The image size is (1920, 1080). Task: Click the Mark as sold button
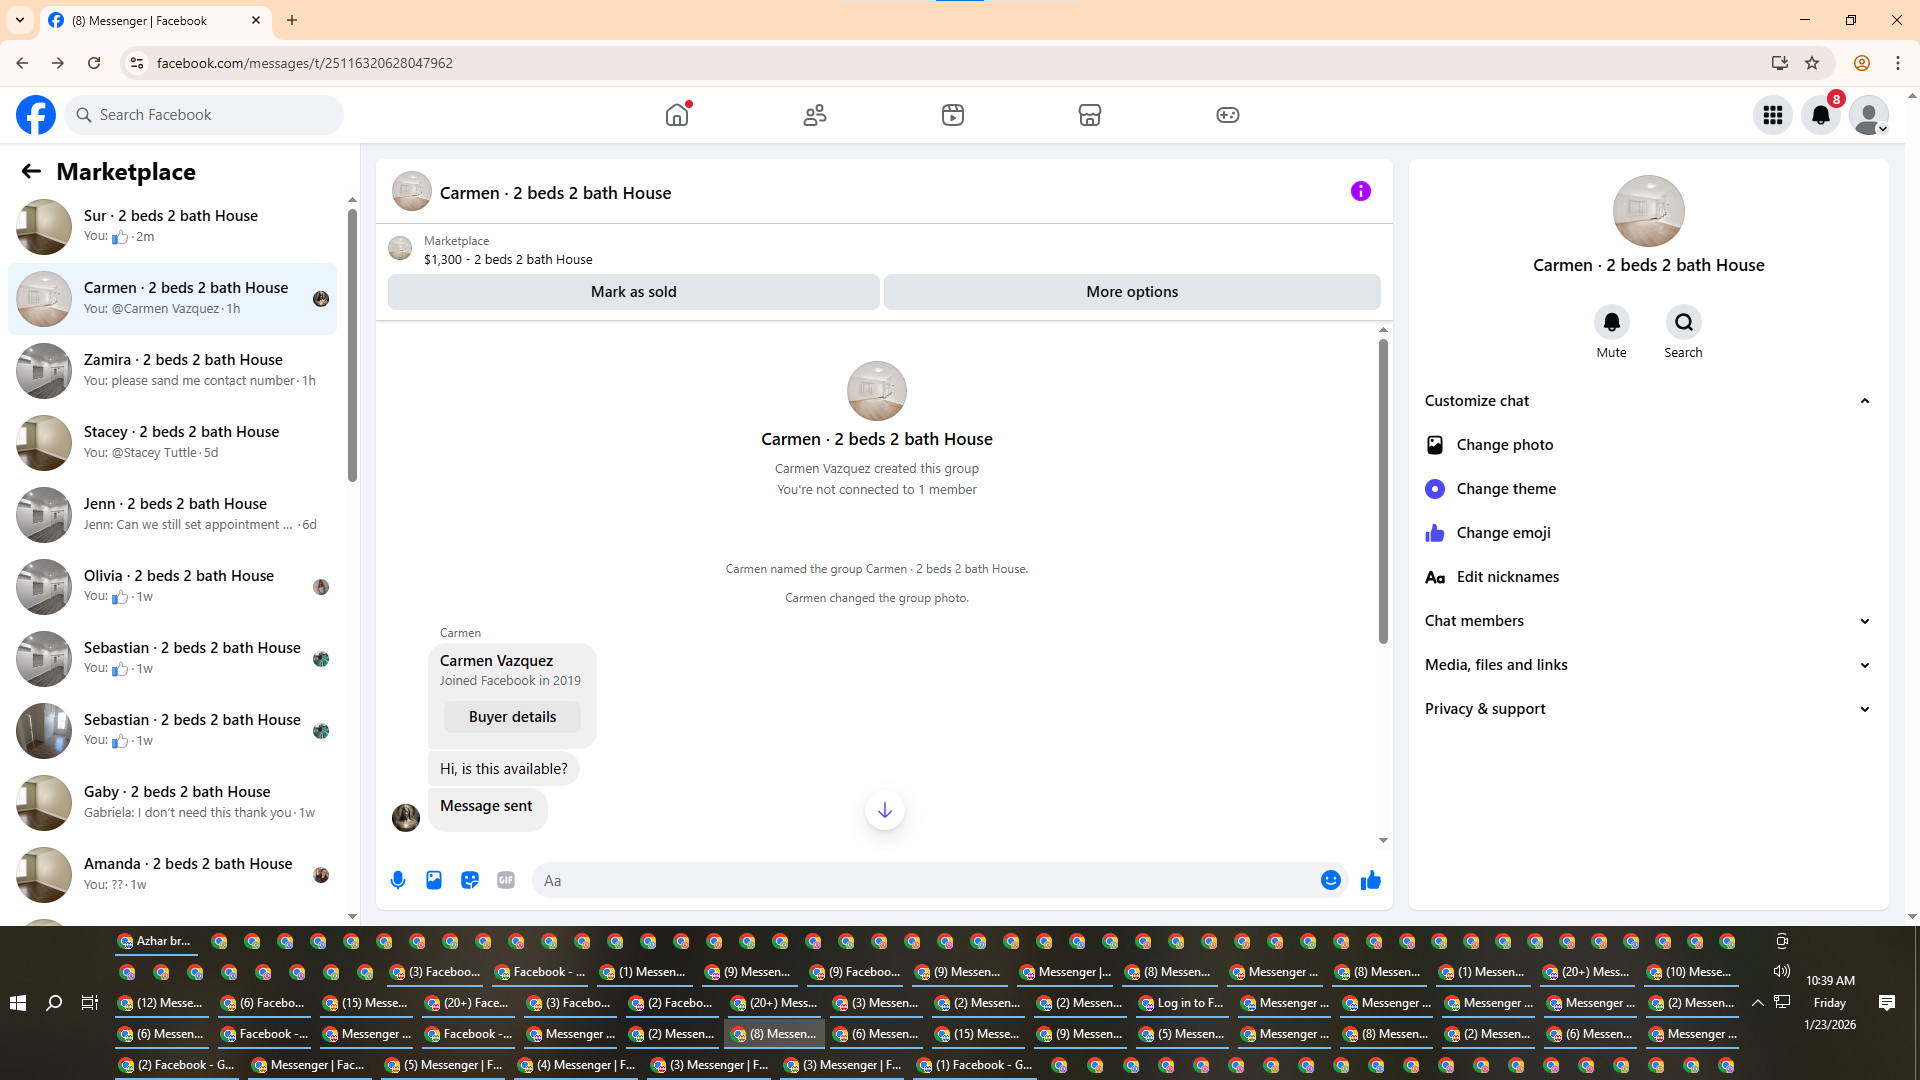coord(633,292)
